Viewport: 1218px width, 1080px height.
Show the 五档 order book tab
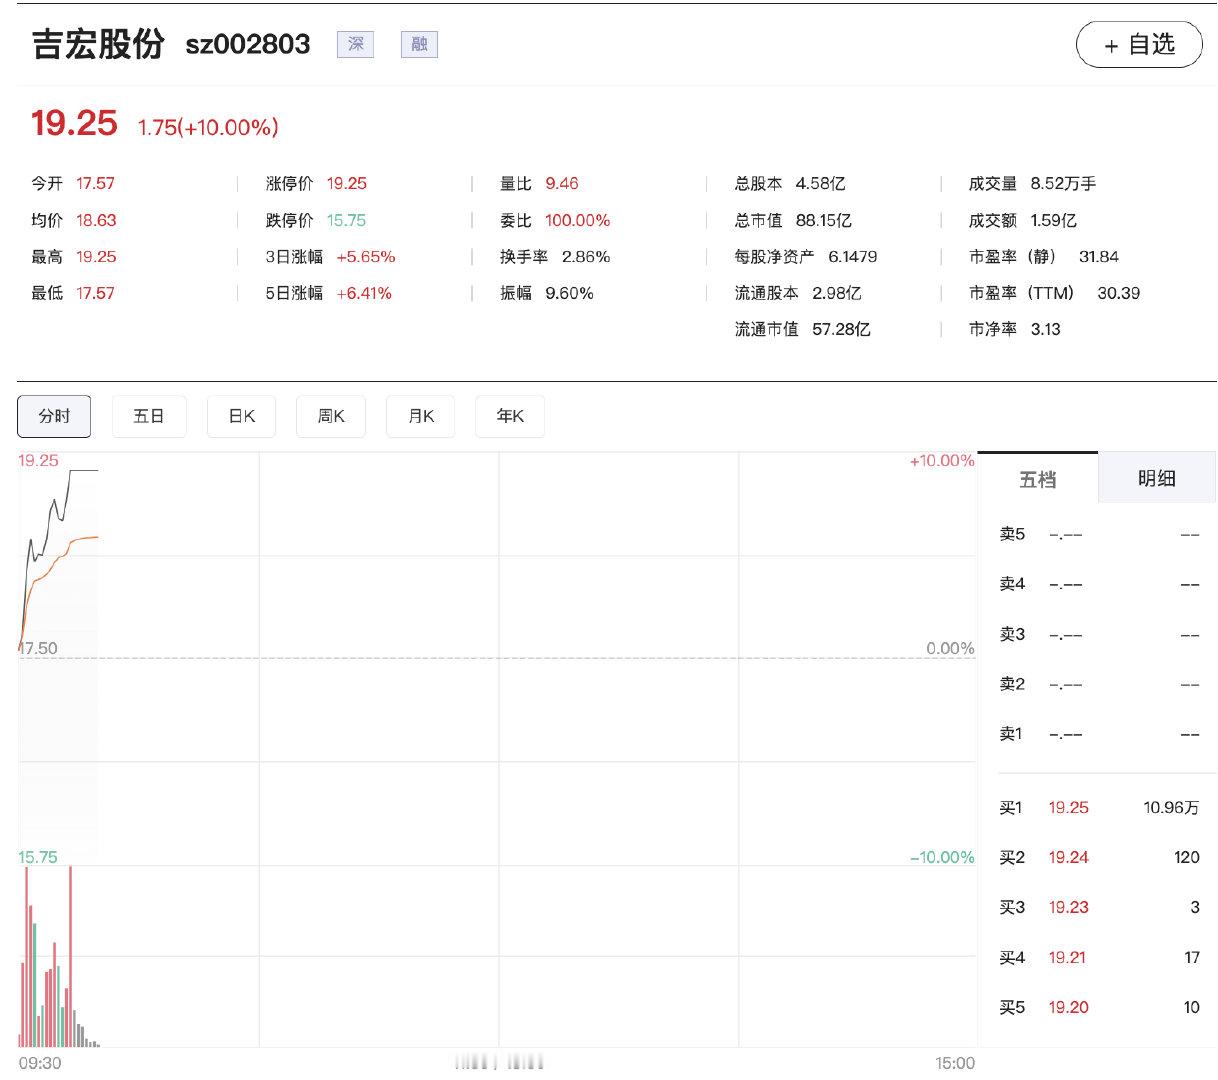(1037, 479)
